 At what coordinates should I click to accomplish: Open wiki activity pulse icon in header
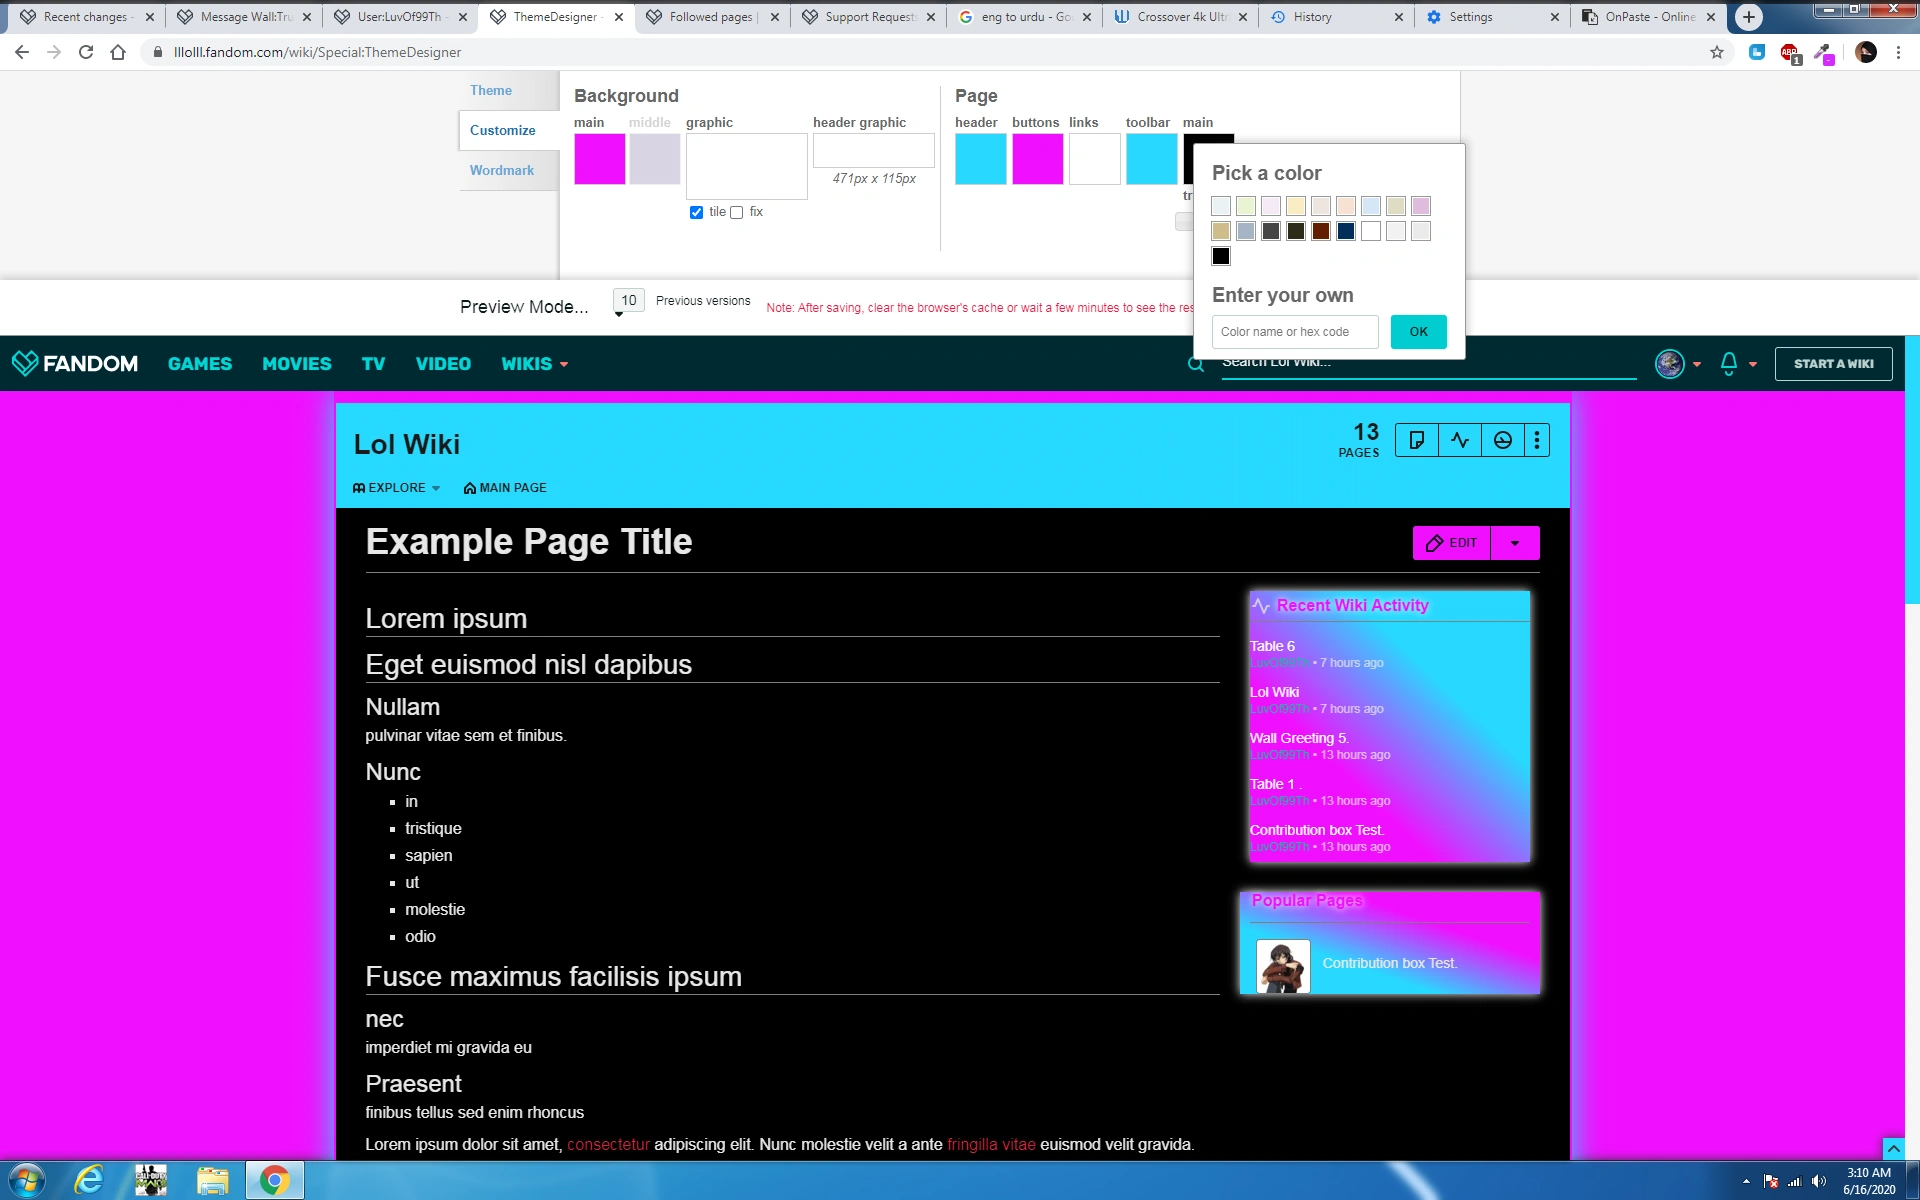click(x=1459, y=440)
